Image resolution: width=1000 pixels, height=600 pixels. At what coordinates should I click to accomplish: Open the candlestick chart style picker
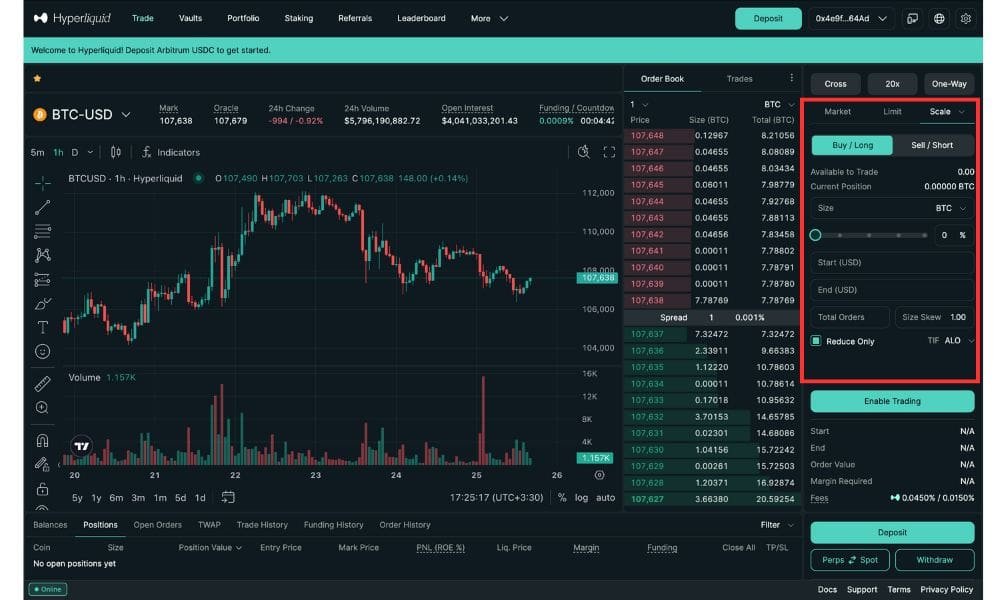(115, 152)
